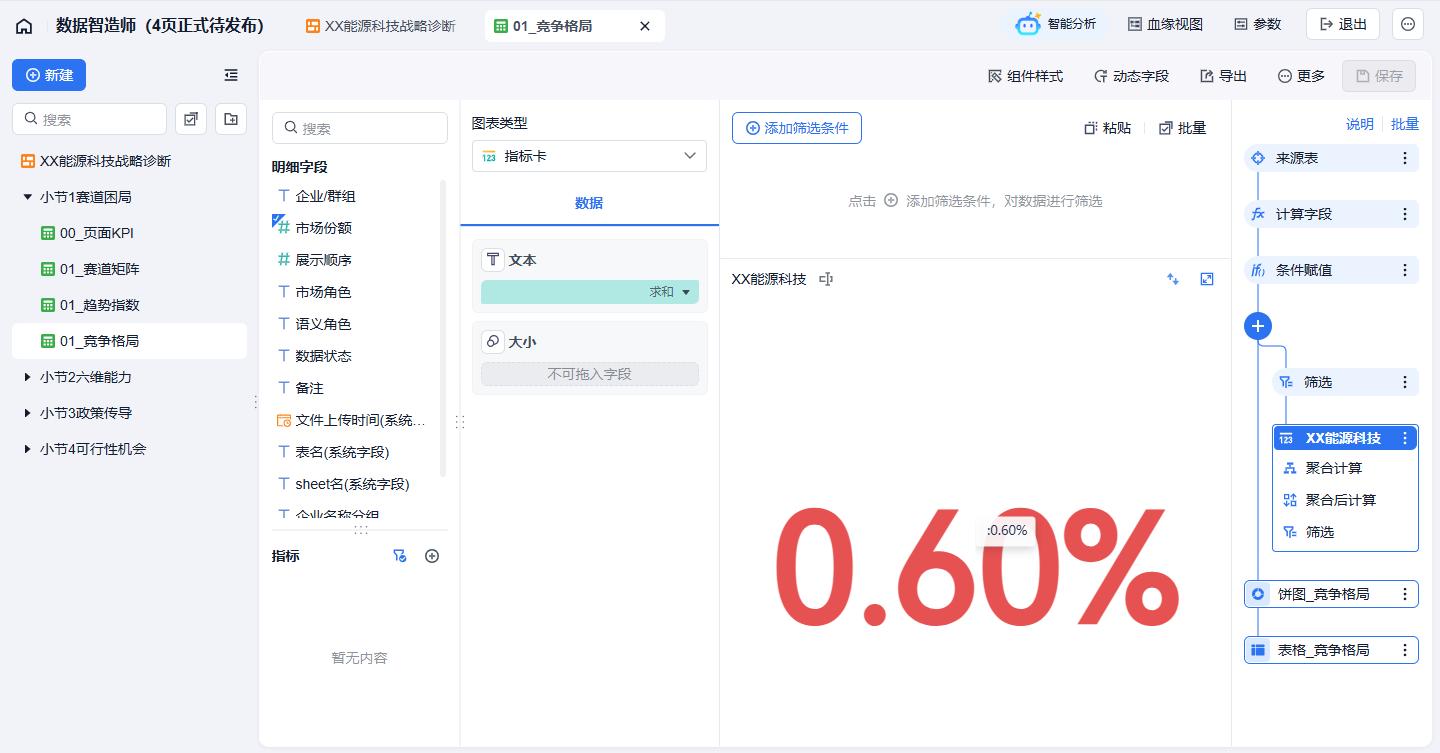This screenshot has height=753, width=1440.
Task: Switch to the XX能源科技战略诊断 tab
Action: [x=380, y=26]
